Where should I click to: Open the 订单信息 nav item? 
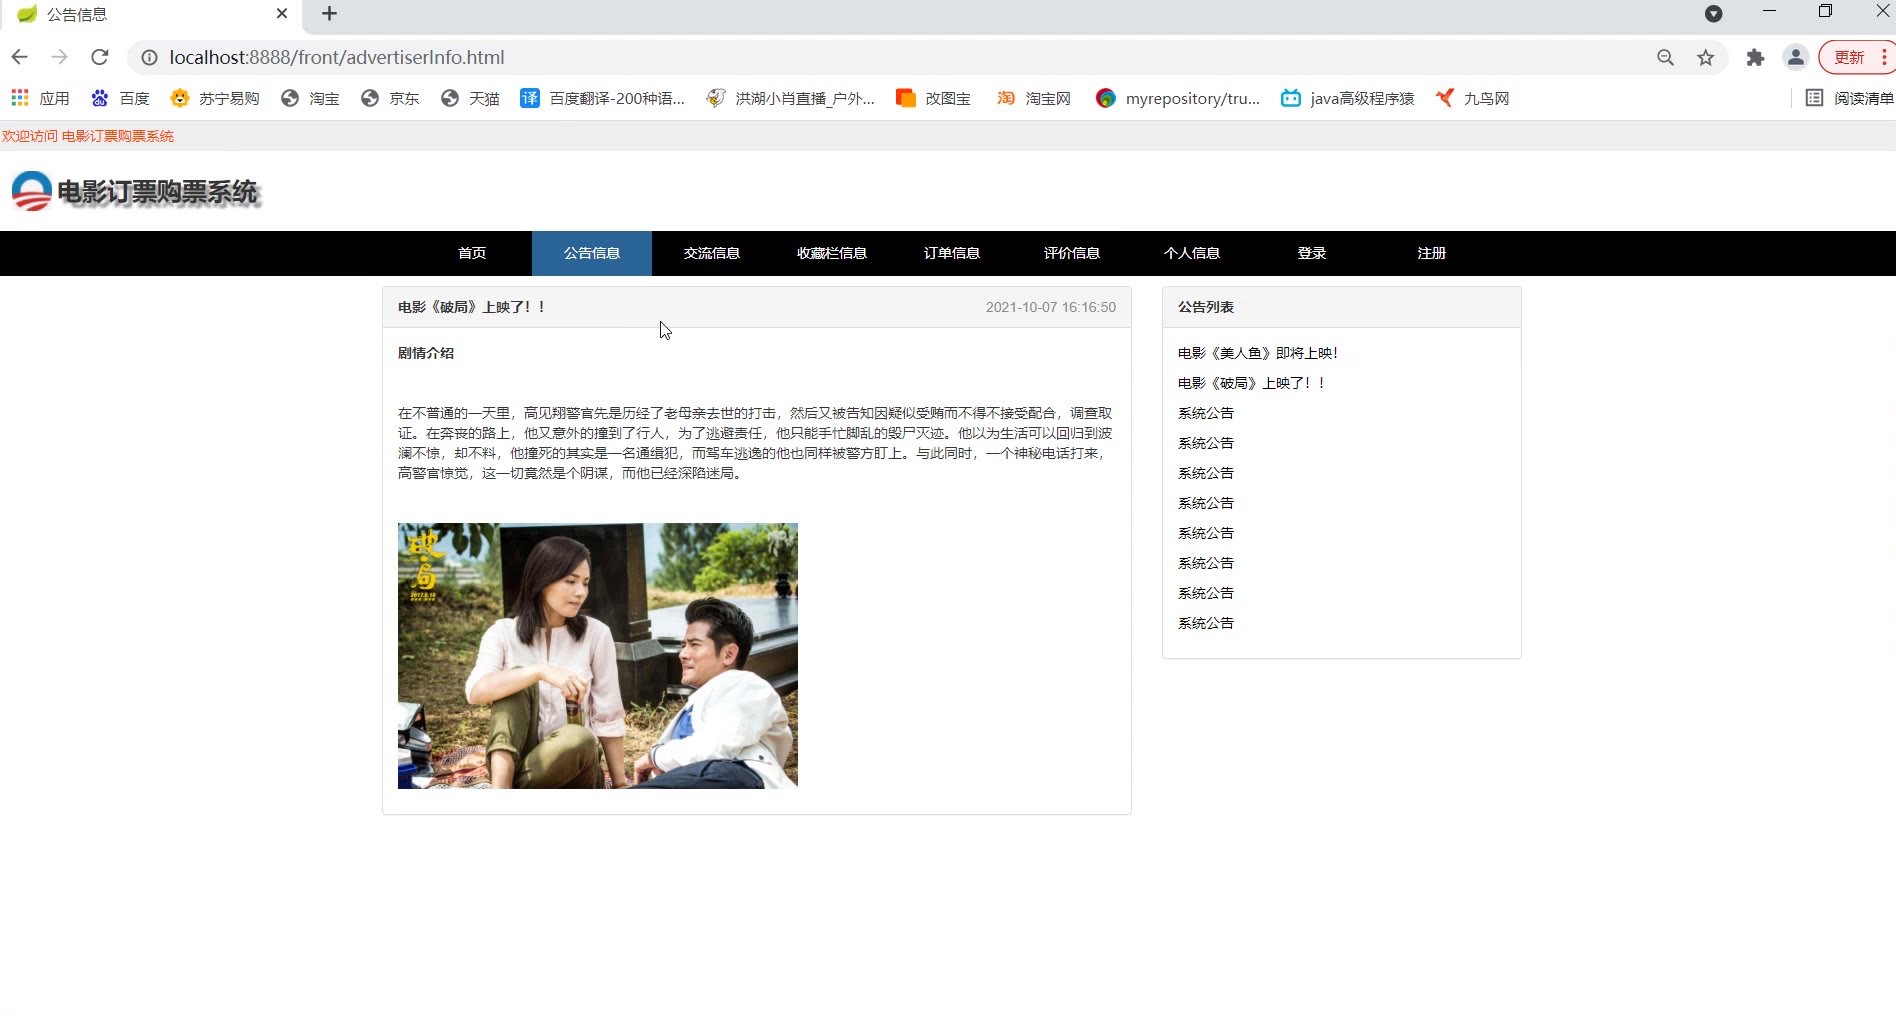tap(952, 253)
